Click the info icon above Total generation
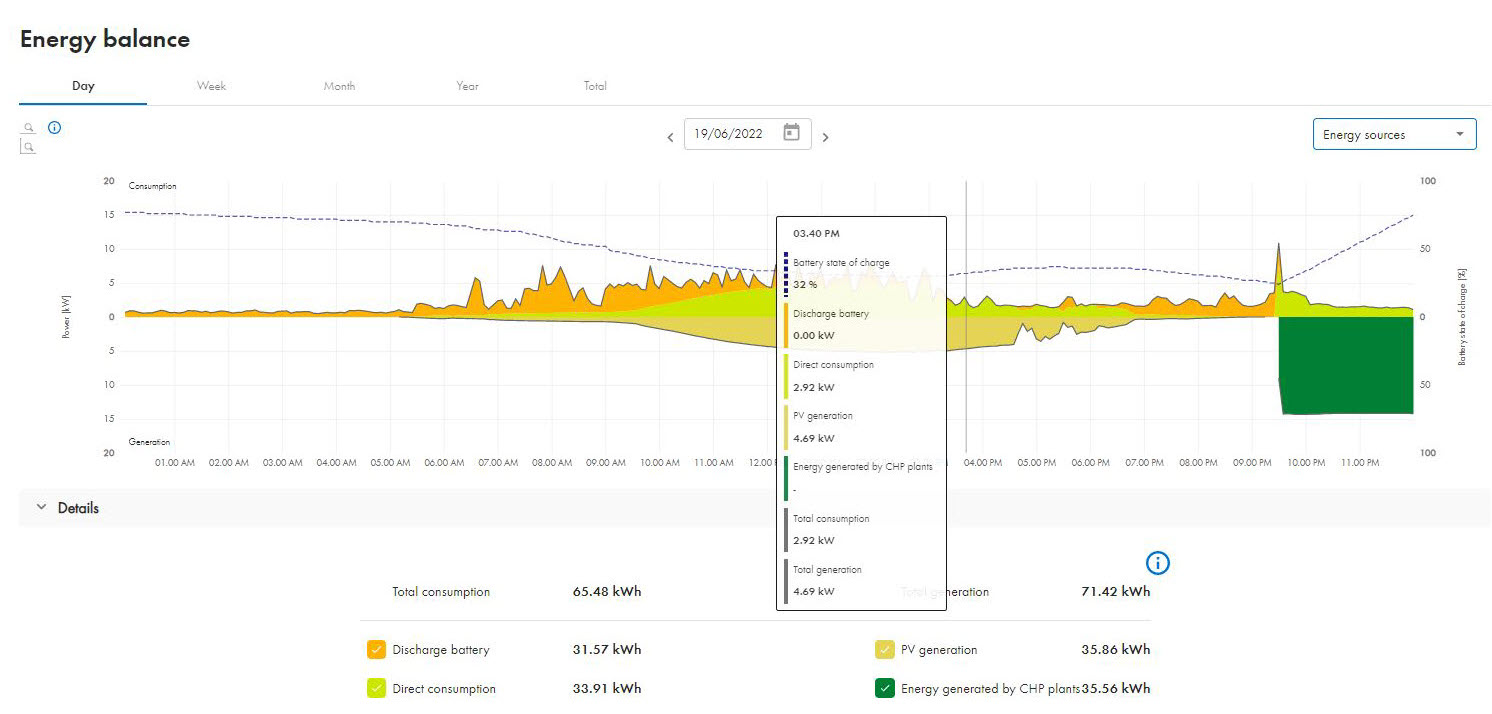The width and height of the screenshot is (1492, 714). (1157, 563)
